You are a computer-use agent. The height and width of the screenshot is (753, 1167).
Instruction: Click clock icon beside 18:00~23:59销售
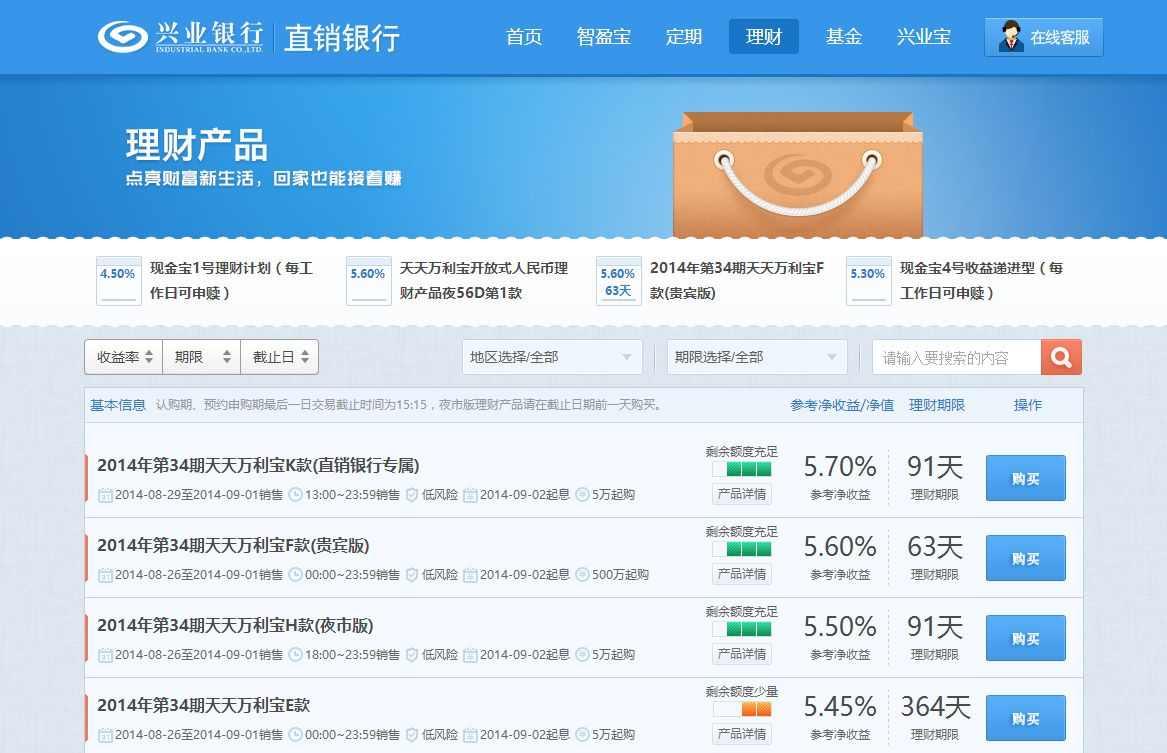295,654
